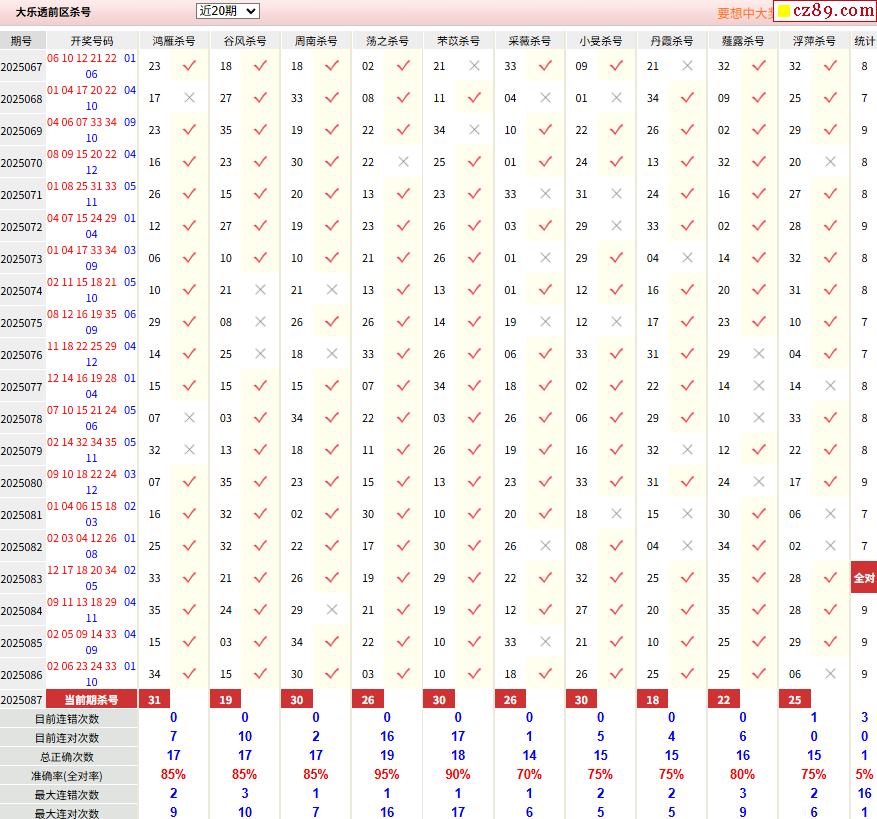Screen dimensions: 877x819
Task: Click the X mark for 2025069 芣苡杀号
Action: [474, 130]
